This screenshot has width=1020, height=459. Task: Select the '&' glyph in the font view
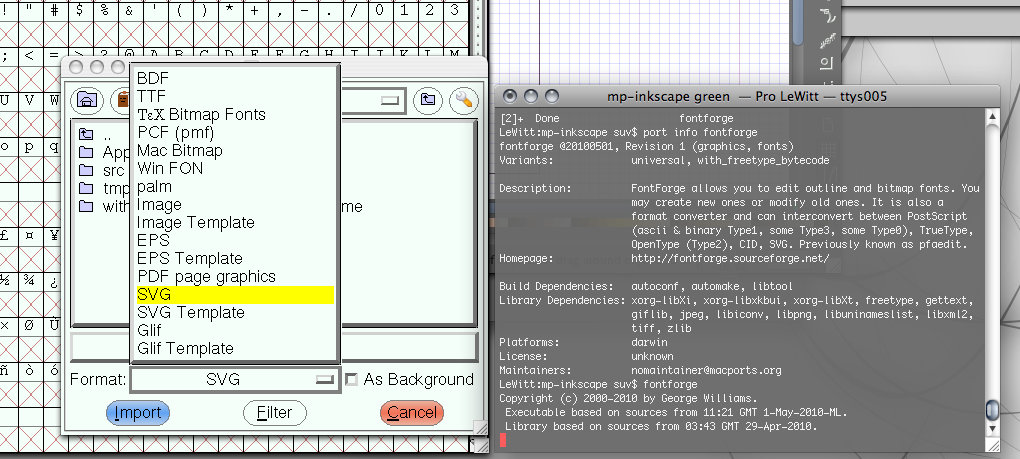(x=129, y=10)
